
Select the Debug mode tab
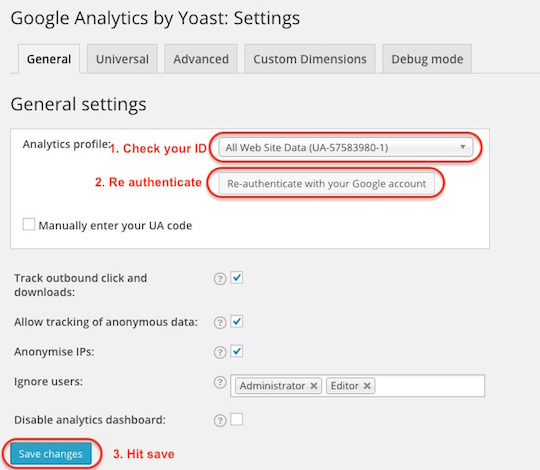coord(427,59)
